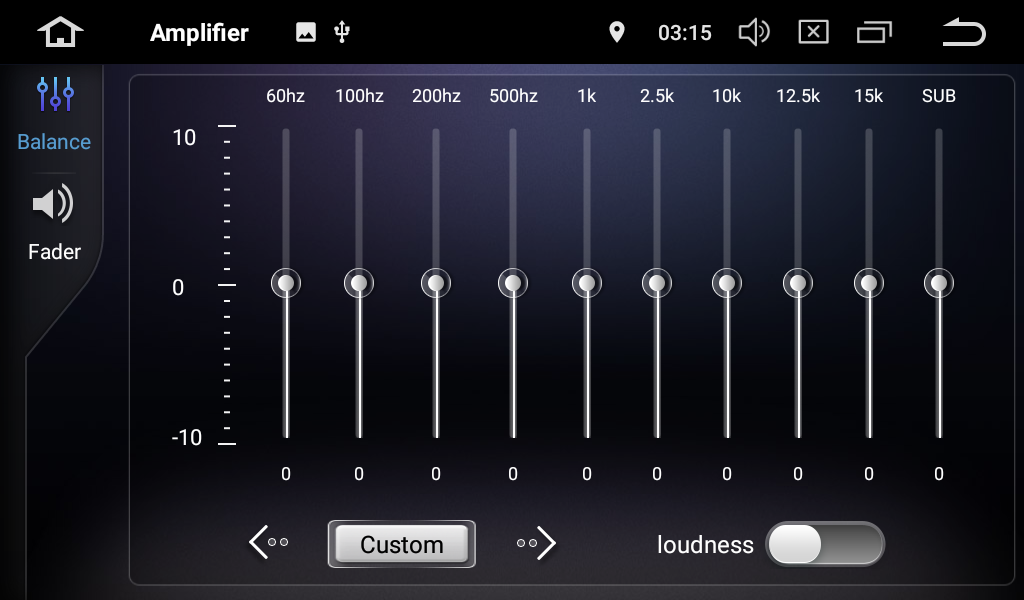Click the 60hz slider knob

[x=286, y=283]
